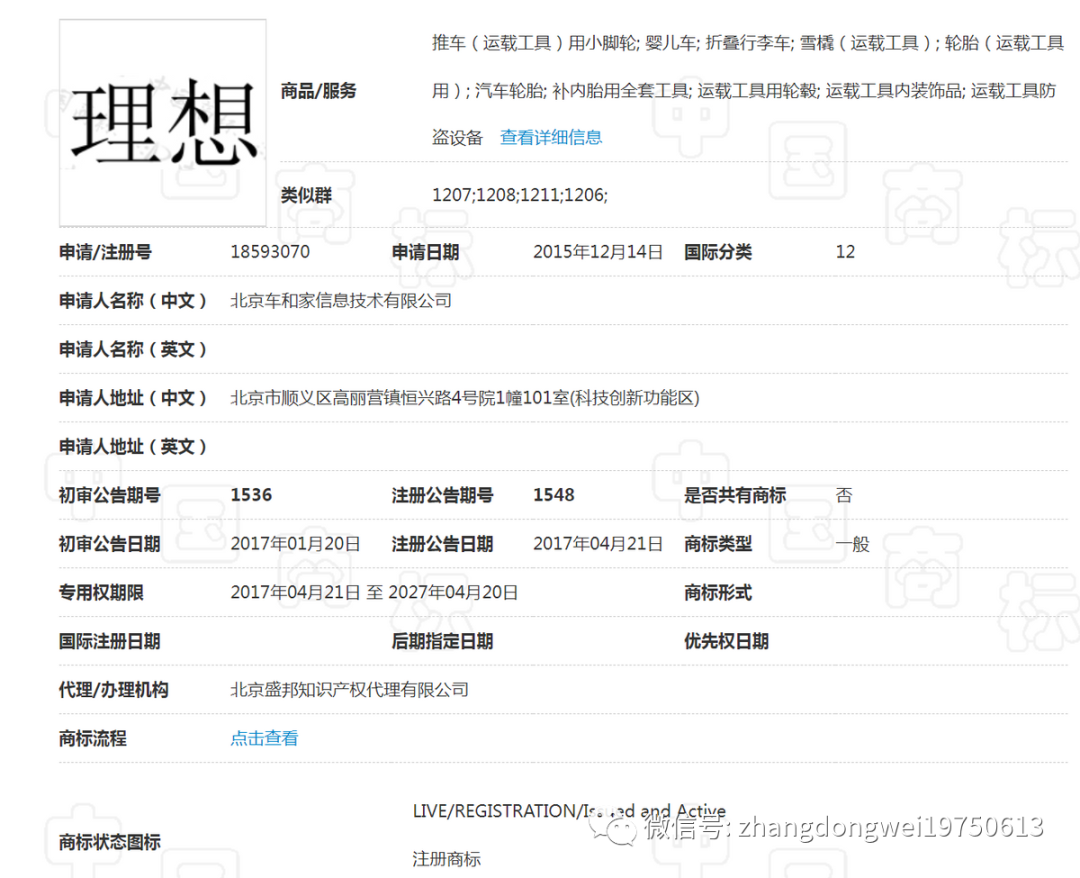Select the 一般 trademark type value

click(x=853, y=544)
